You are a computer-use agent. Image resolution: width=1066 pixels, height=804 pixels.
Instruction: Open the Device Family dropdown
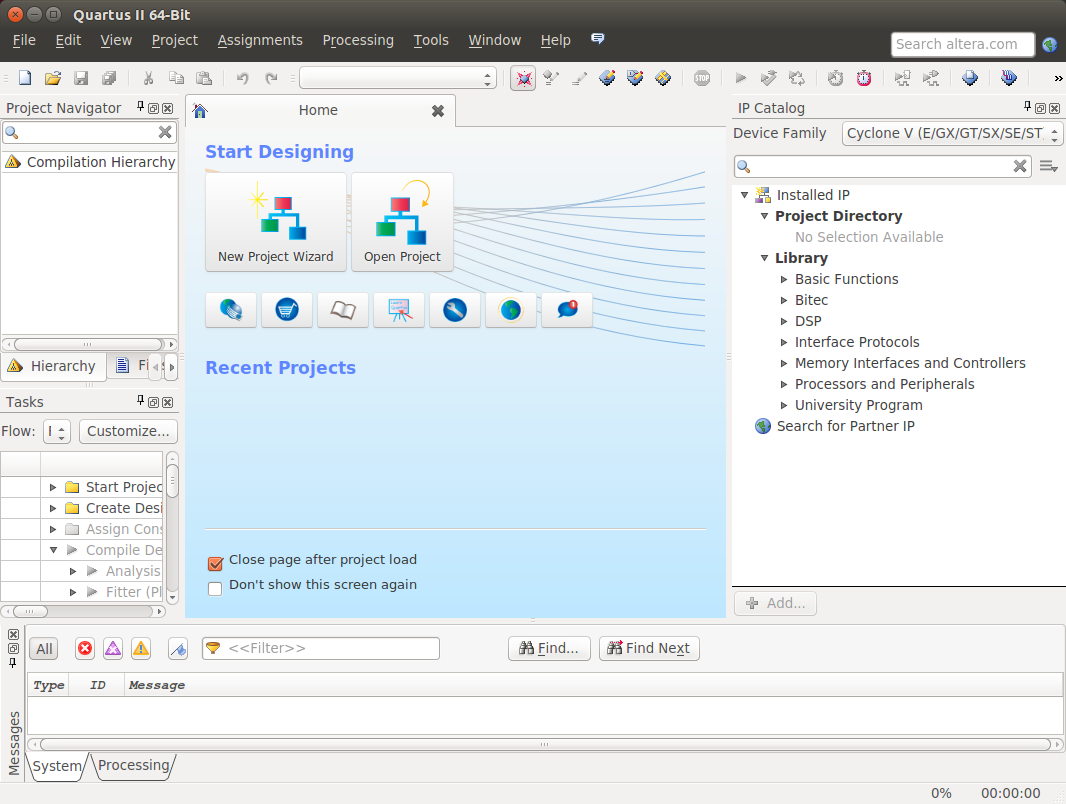[952, 134]
